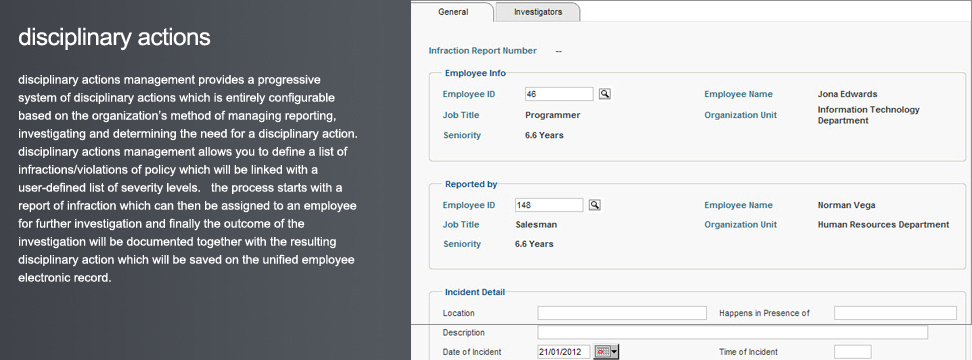The height and width of the screenshot is (360, 972).
Task: Click the Employee ID field containing 46
Action: click(x=559, y=94)
